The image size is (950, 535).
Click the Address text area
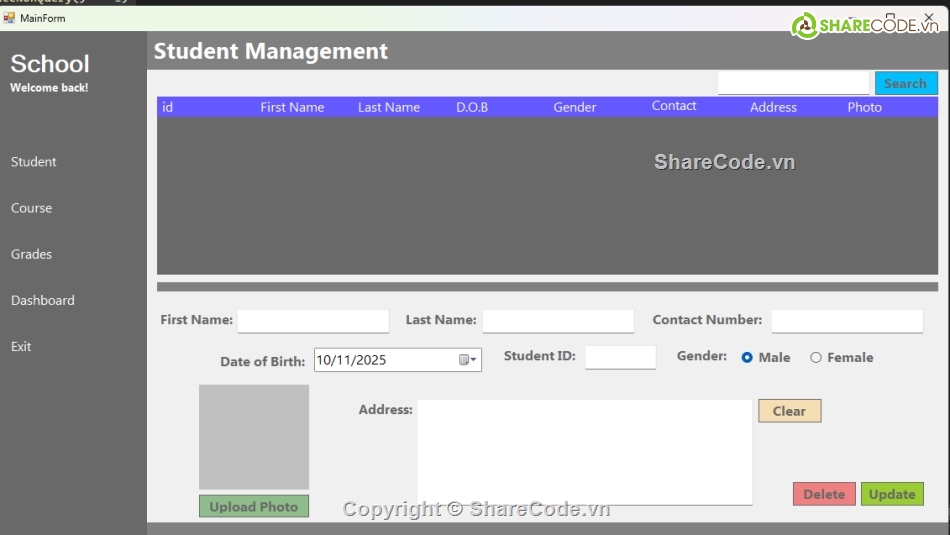pyautogui.click(x=584, y=452)
